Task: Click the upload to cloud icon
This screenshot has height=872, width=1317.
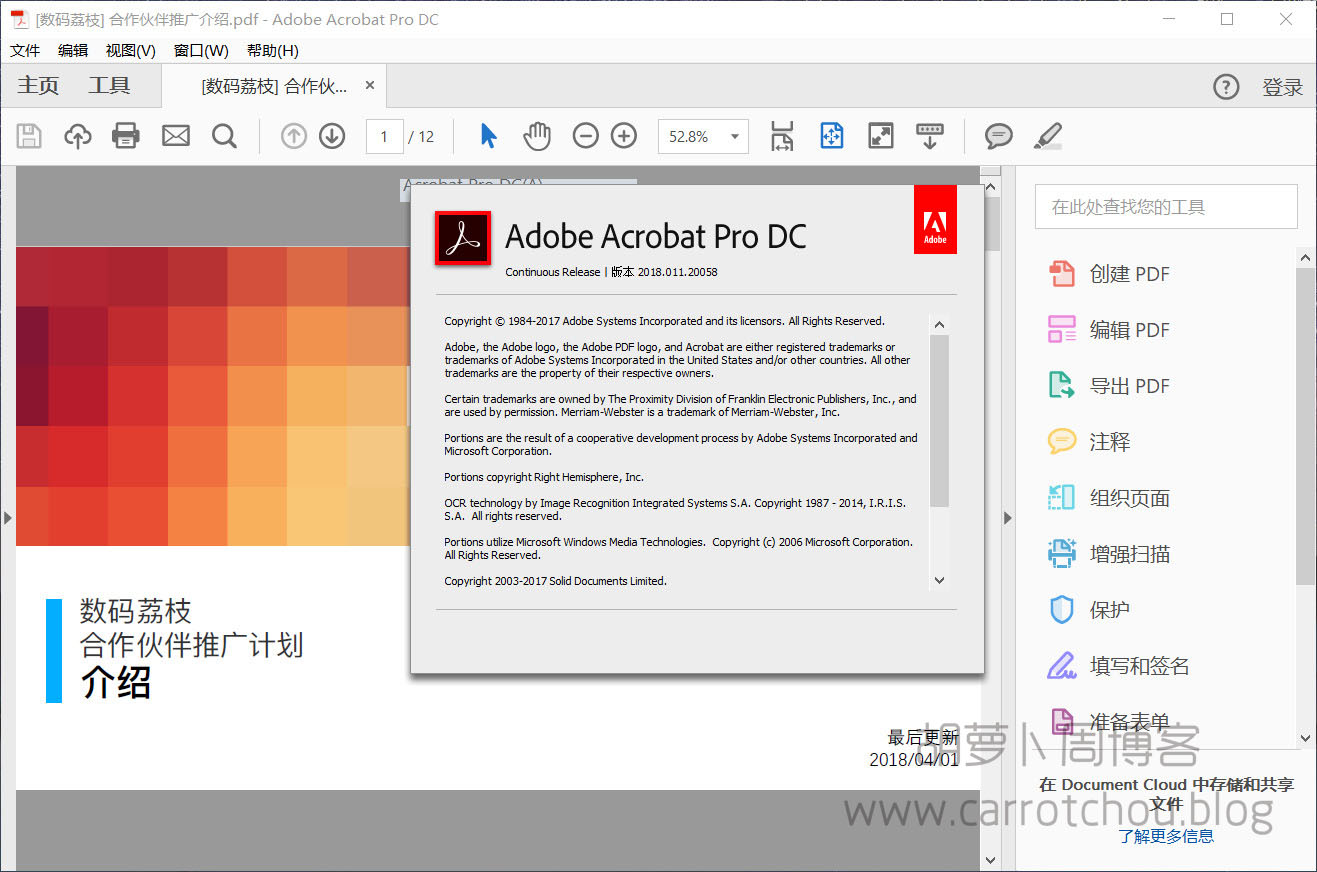Action: click(77, 136)
